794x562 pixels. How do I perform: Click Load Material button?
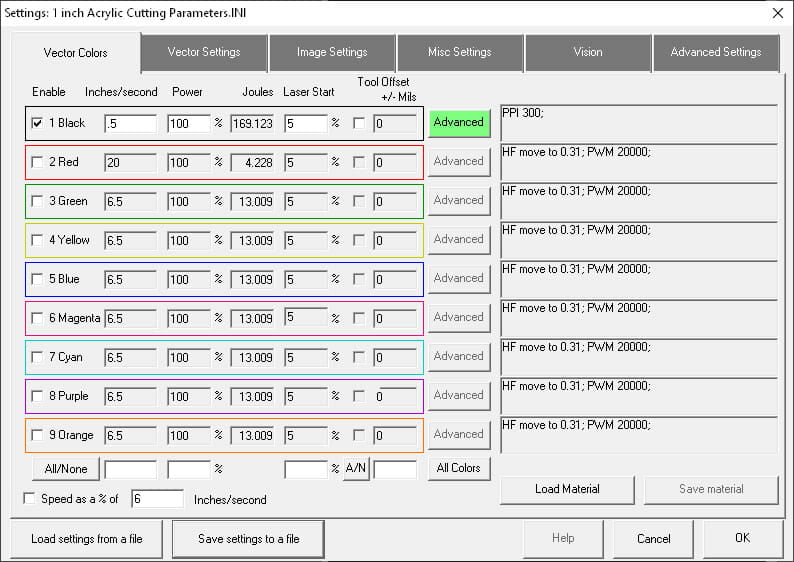point(567,489)
